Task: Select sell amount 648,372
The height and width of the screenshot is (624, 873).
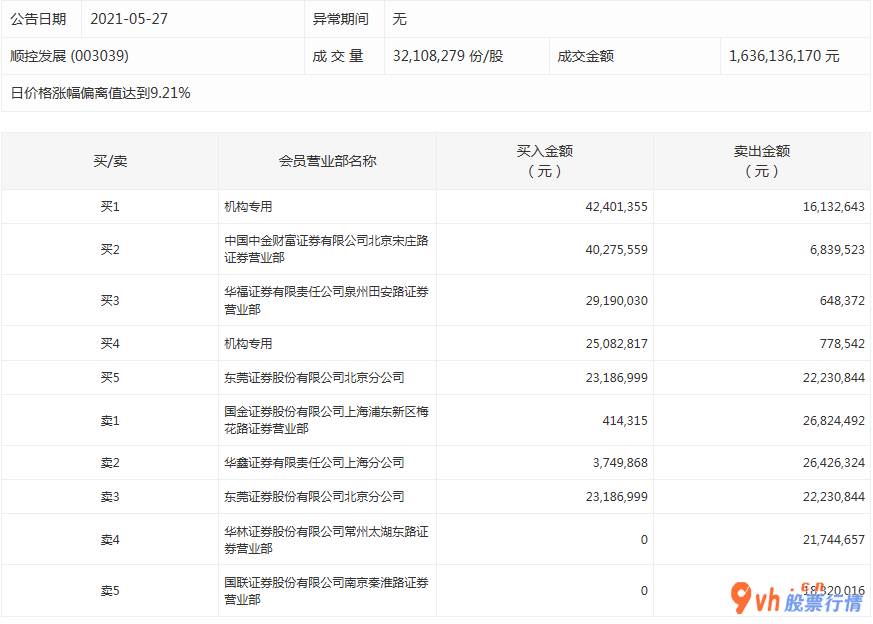Action: tap(842, 301)
